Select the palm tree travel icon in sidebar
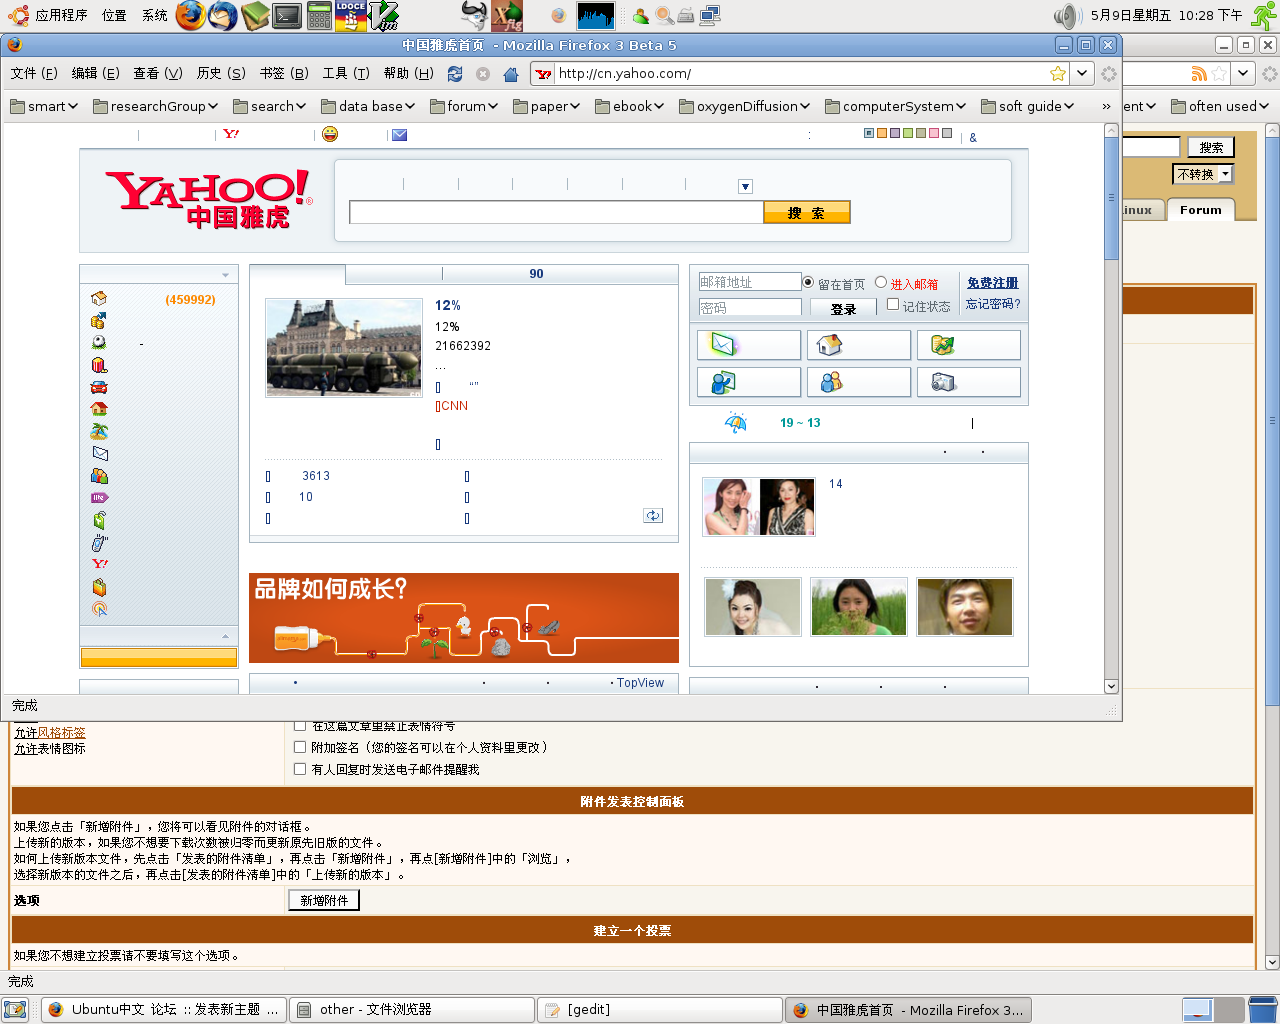This screenshot has width=1280, height=1024. [x=99, y=431]
